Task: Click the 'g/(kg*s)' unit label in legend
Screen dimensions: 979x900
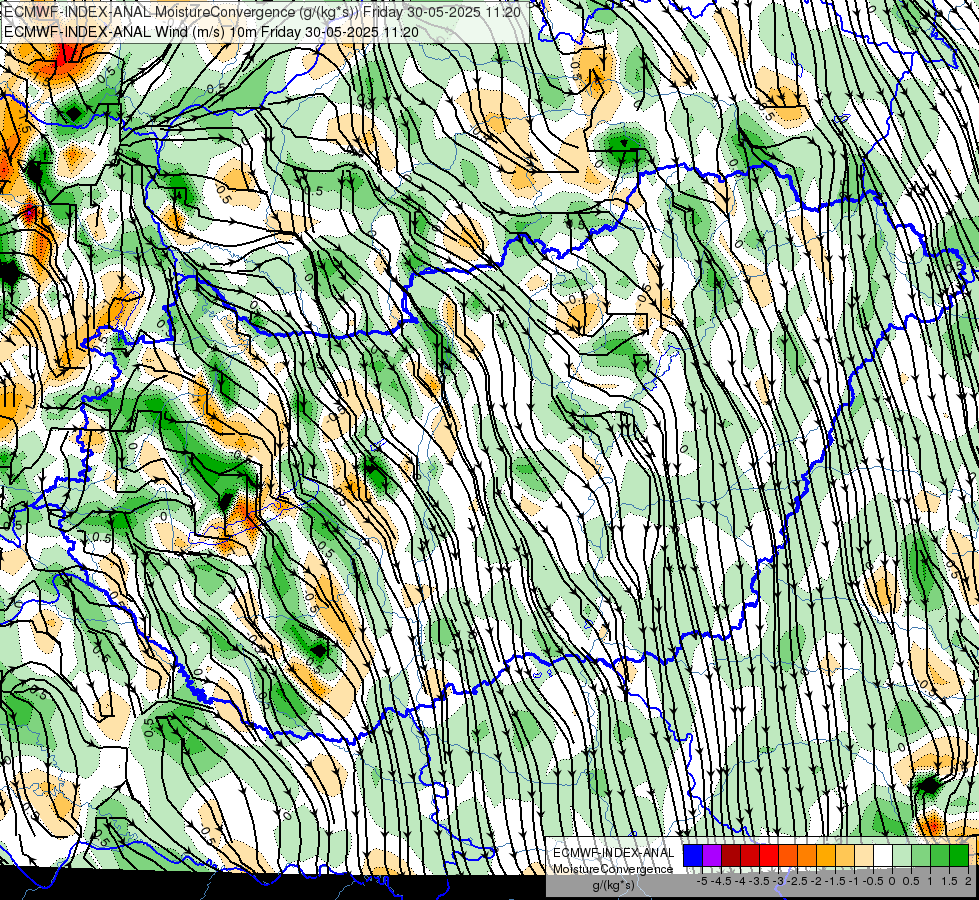Action: pos(613,886)
